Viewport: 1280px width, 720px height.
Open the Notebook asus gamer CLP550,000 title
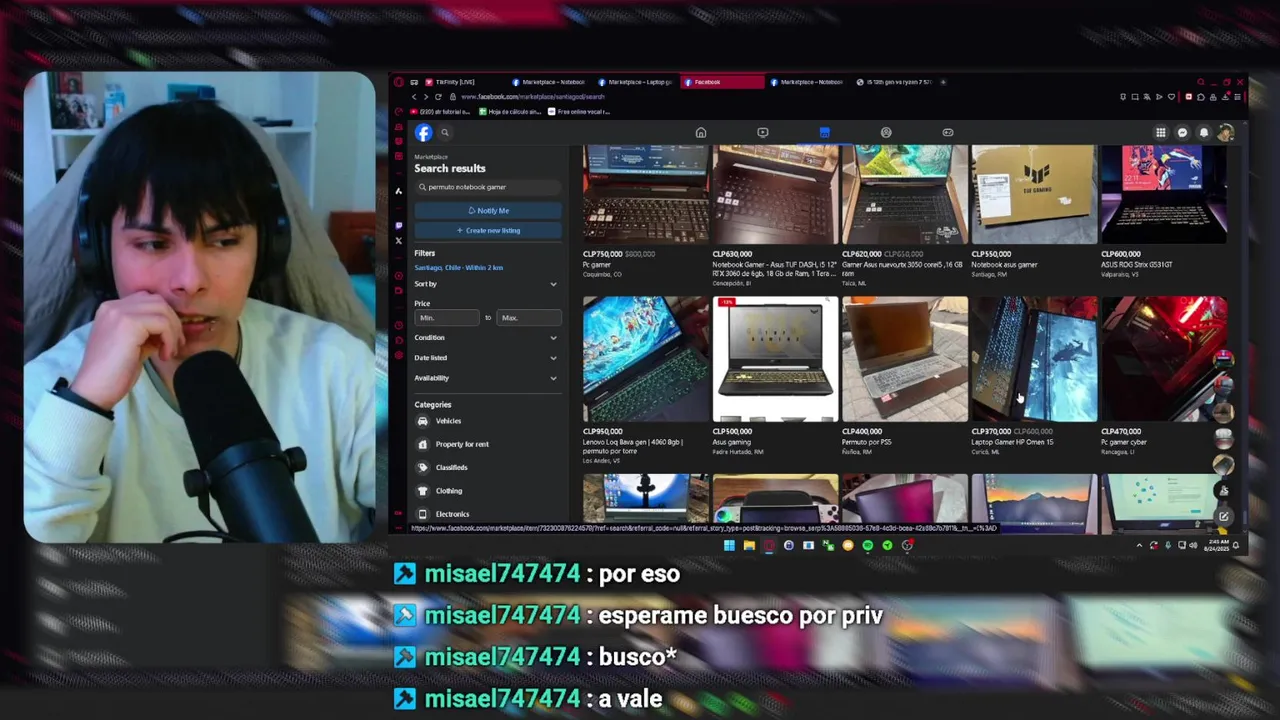pos(1005,265)
